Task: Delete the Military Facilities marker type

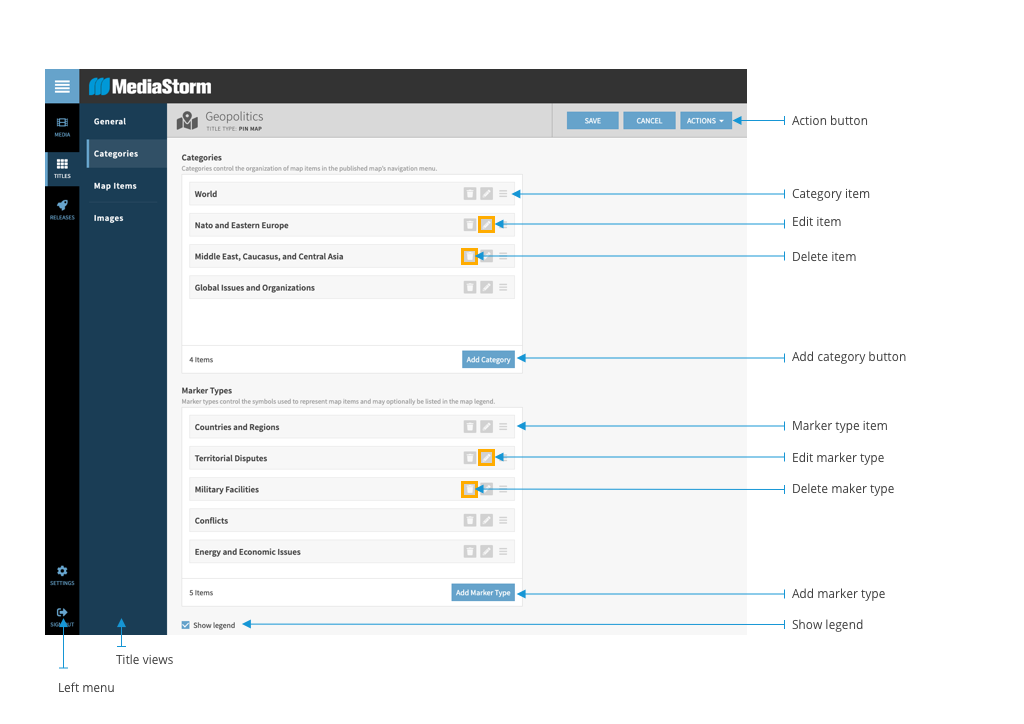Action: click(x=469, y=489)
